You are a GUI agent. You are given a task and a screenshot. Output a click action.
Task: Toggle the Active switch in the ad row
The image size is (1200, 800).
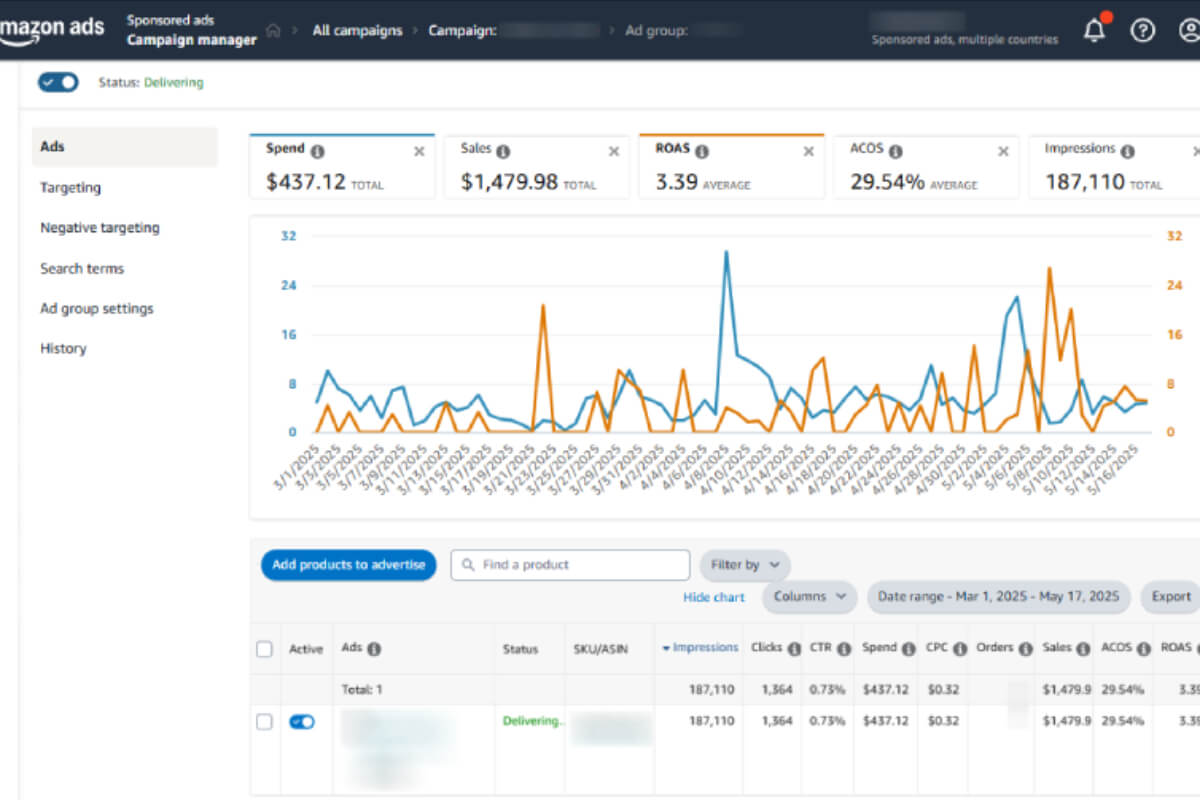click(x=301, y=722)
